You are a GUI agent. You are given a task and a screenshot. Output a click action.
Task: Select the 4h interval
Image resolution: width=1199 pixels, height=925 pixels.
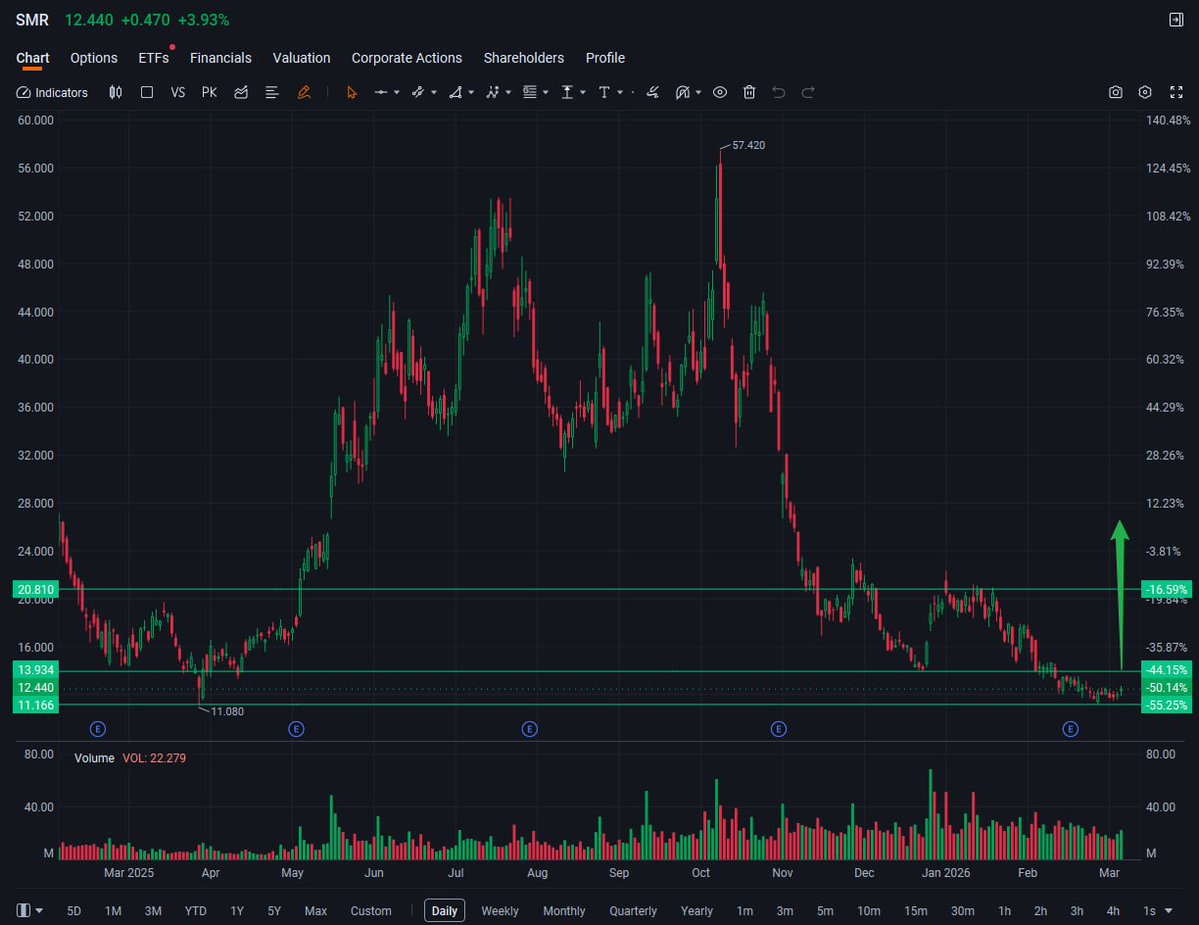tap(1113, 911)
